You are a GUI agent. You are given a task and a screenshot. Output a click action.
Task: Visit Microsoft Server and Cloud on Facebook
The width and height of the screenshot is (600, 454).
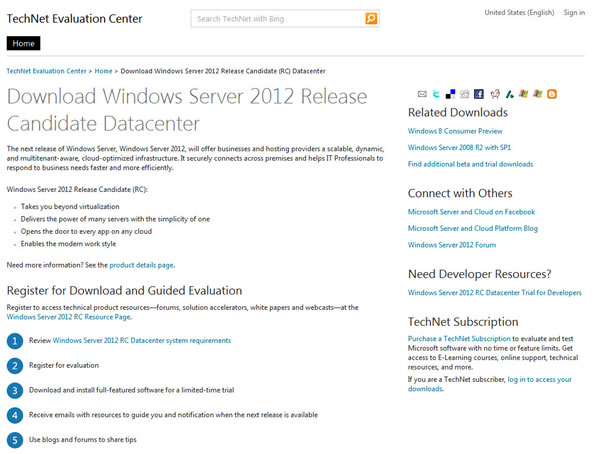[471, 212]
